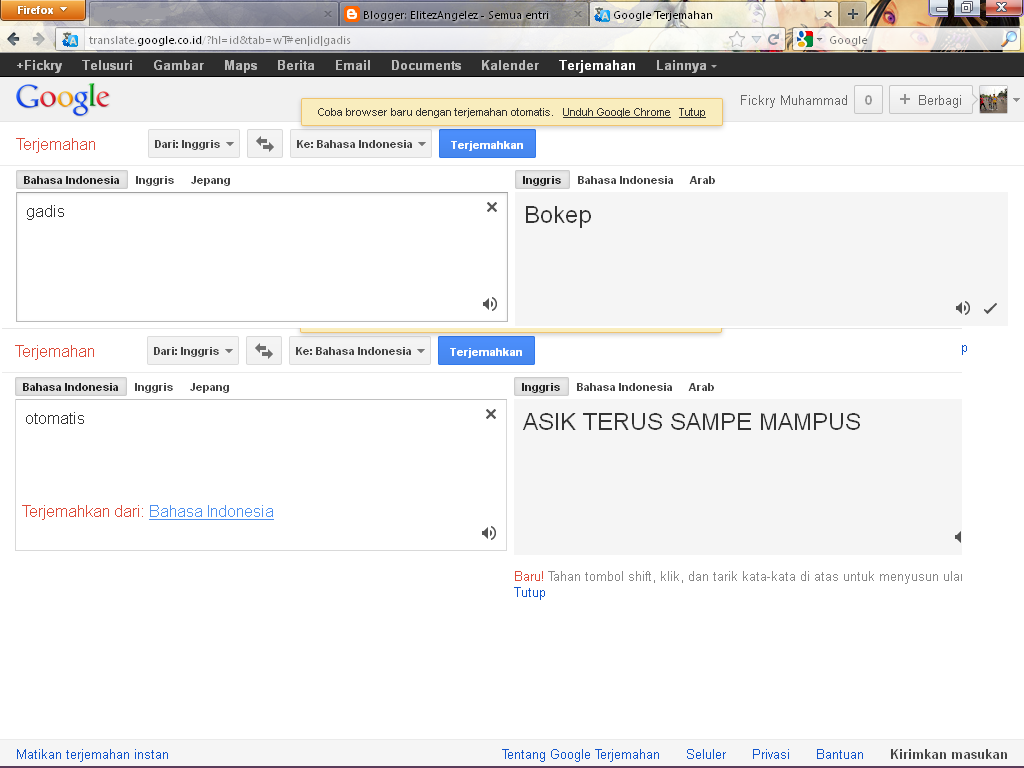The width and height of the screenshot is (1024, 768).
Task: Open the notifications counter showing 0
Action: click(868, 100)
